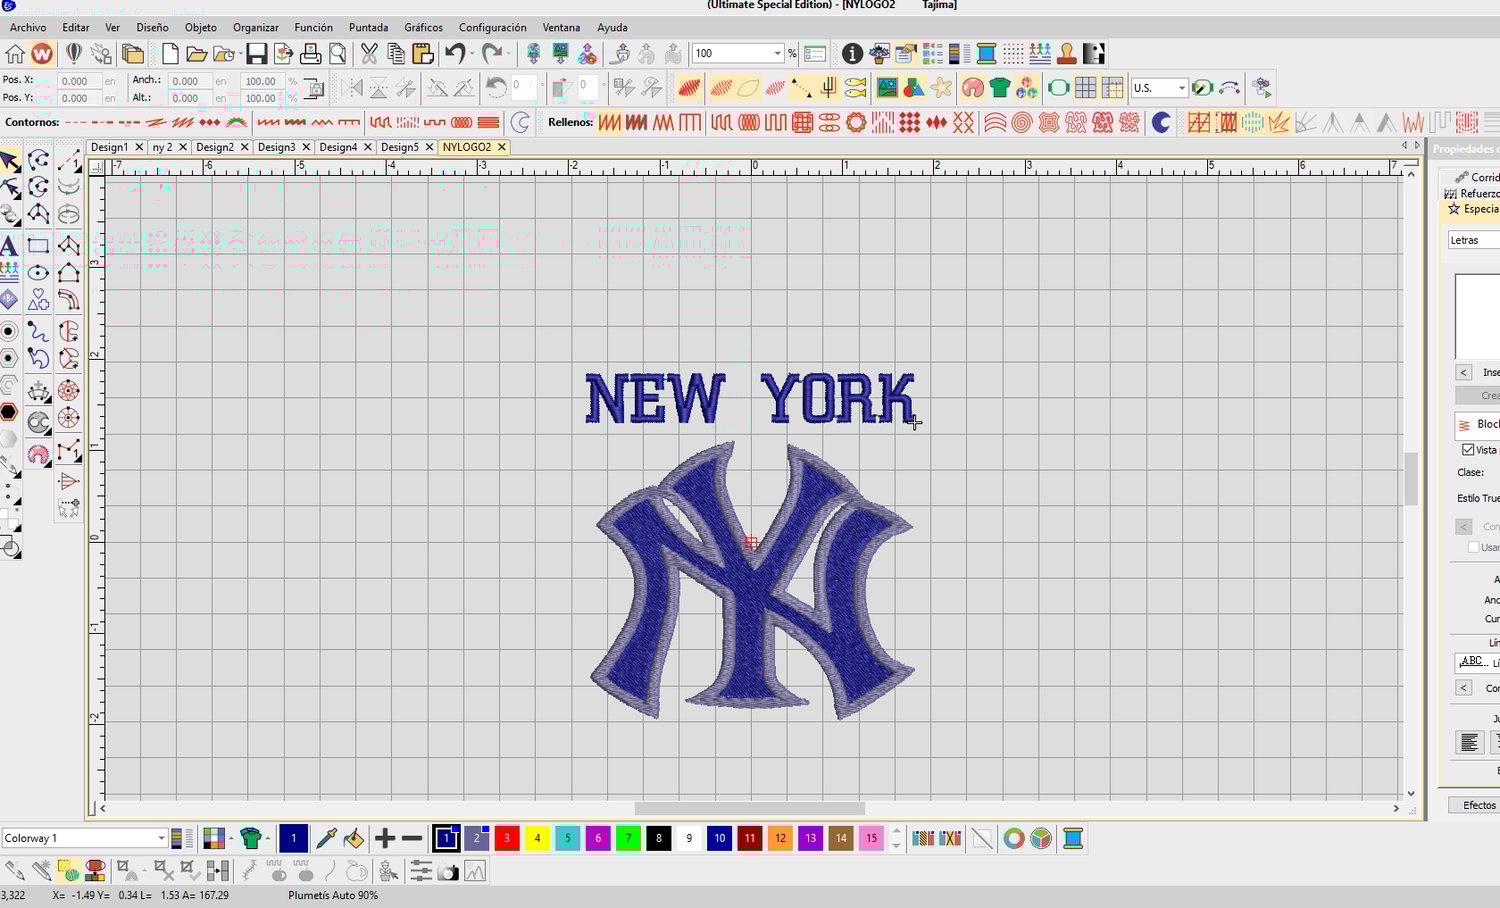Save the design with the floppy icon
Screen dimensions: 1500x908
257,53
